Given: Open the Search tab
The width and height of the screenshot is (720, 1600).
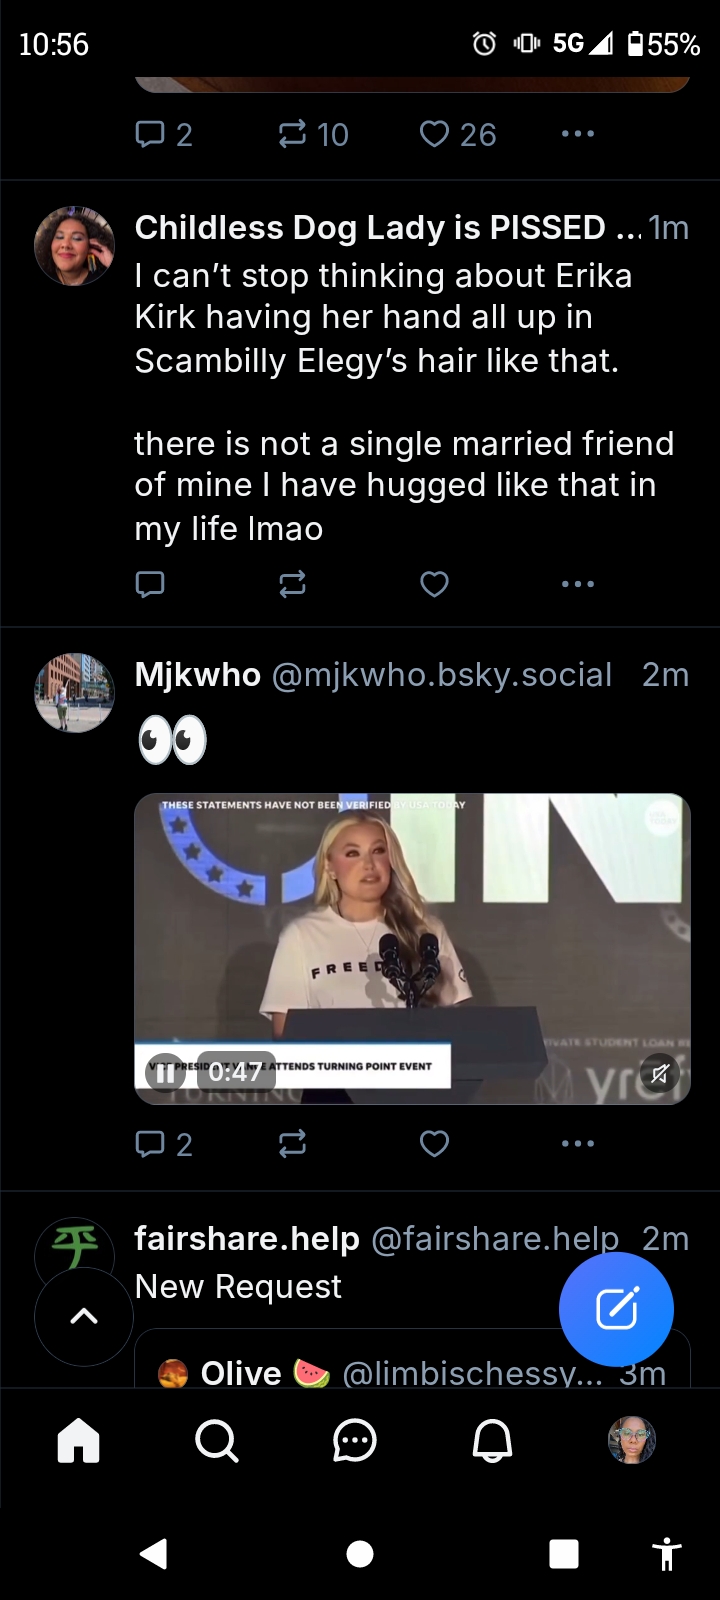Looking at the screenshot, I should [x=216, y=1441].
